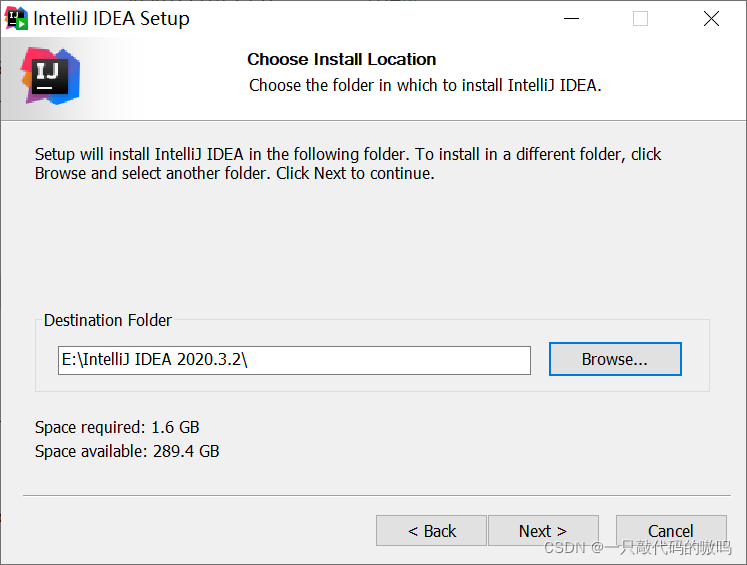The width and height of the screenshot is (747, 565).
Task: Go to the next step with Next >
Action: [x=543, y=530]
